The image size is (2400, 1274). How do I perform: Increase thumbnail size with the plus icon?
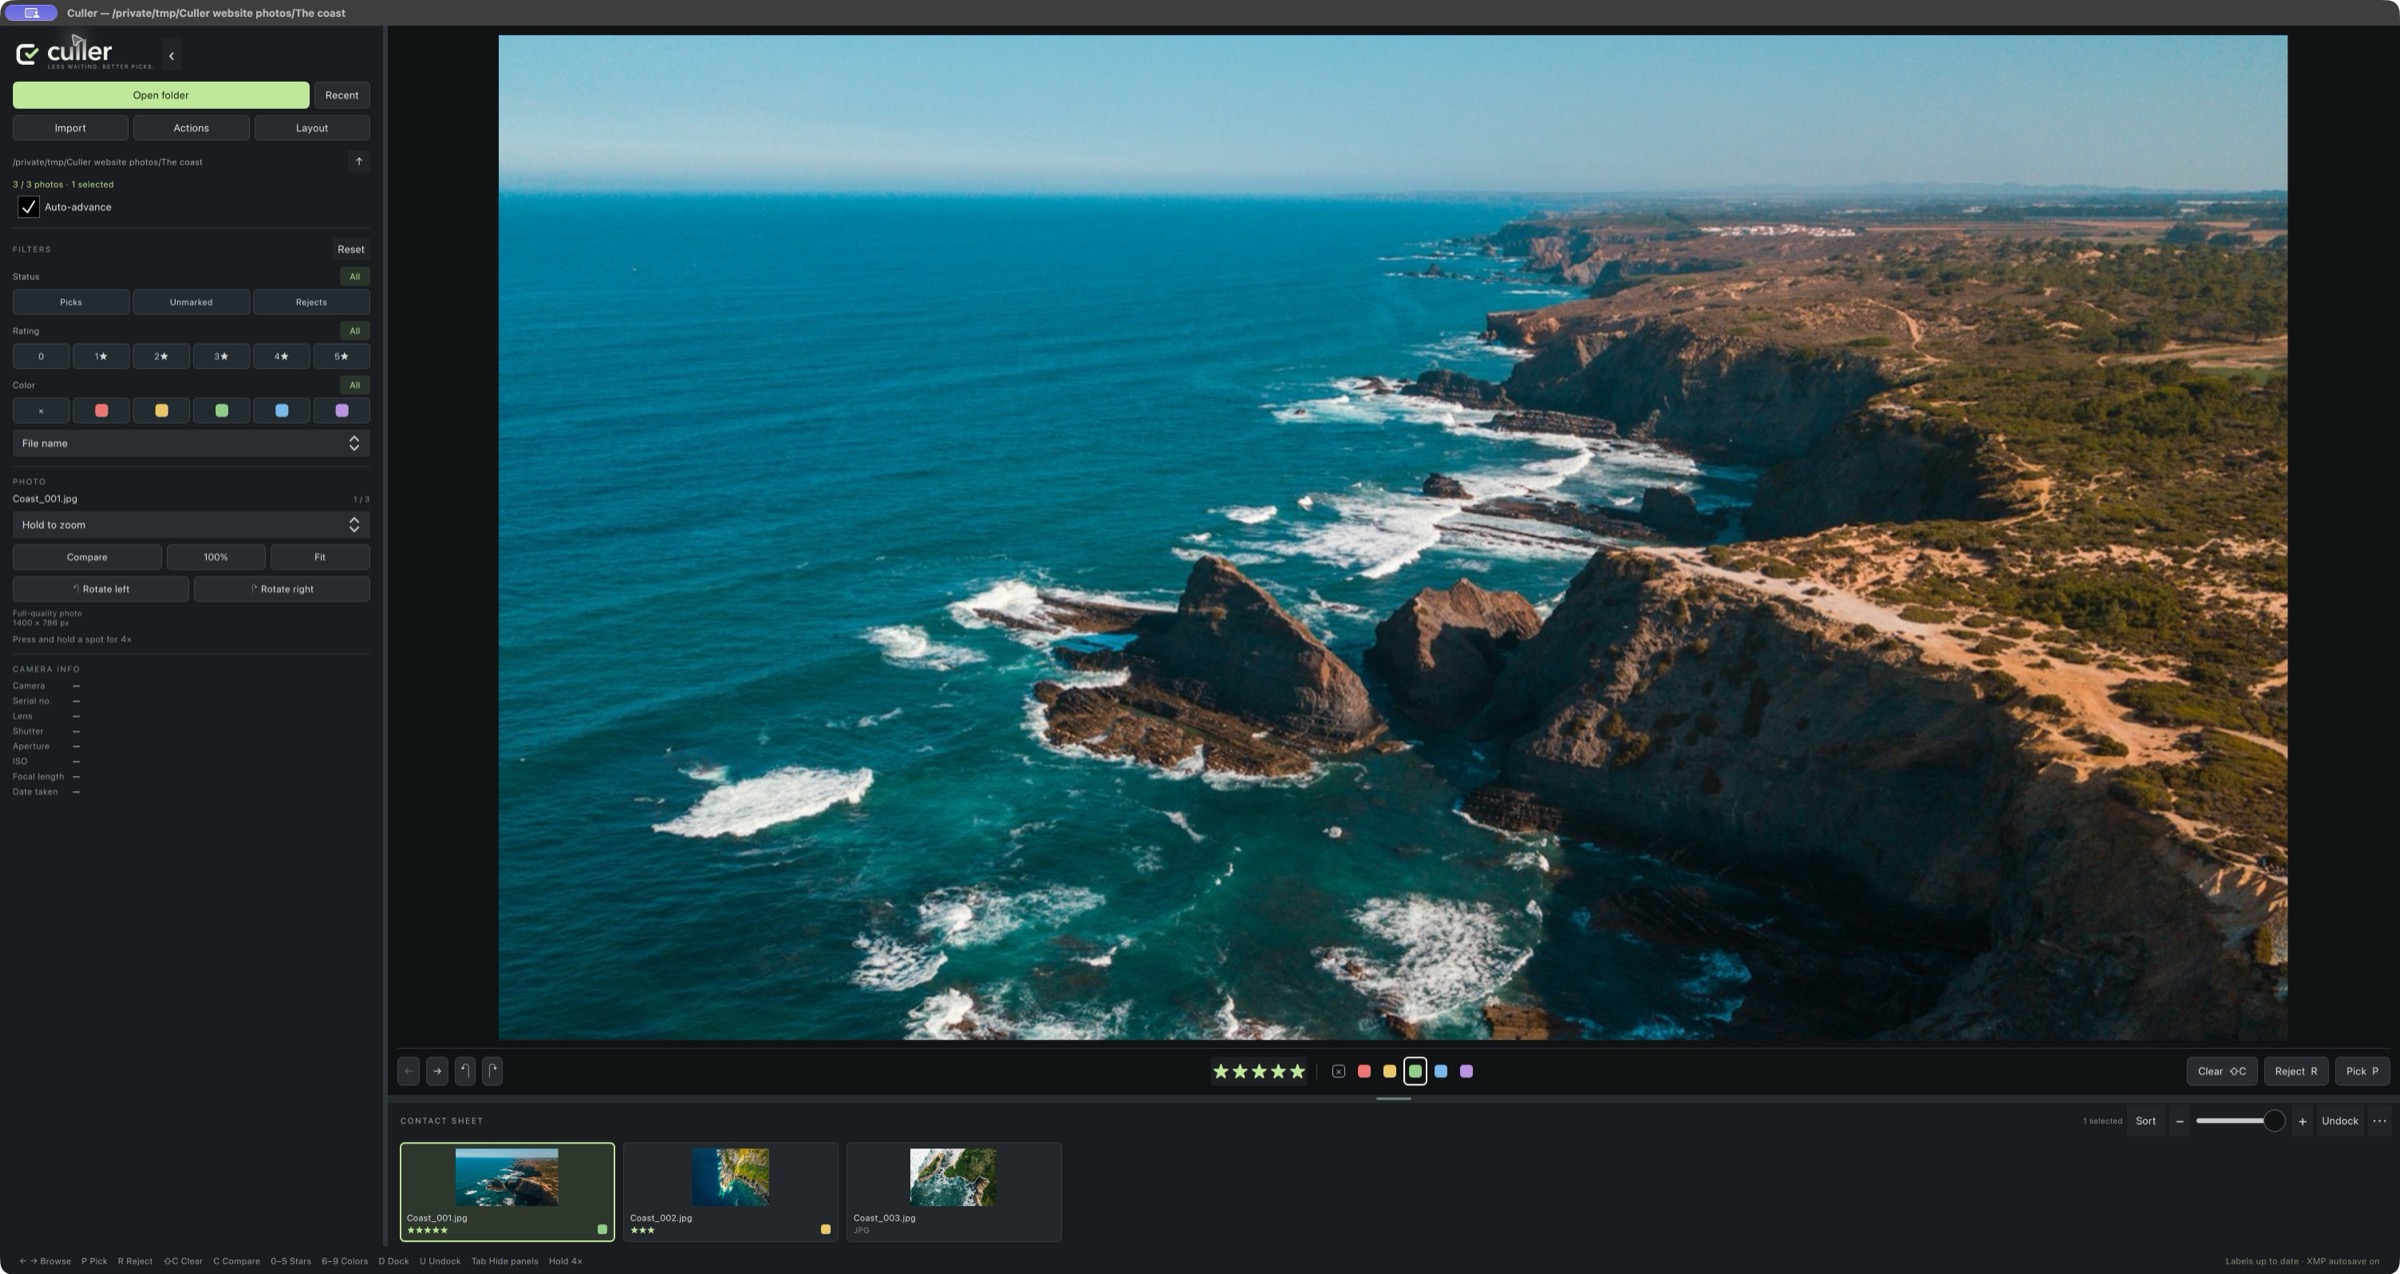pos(2302,1121)
